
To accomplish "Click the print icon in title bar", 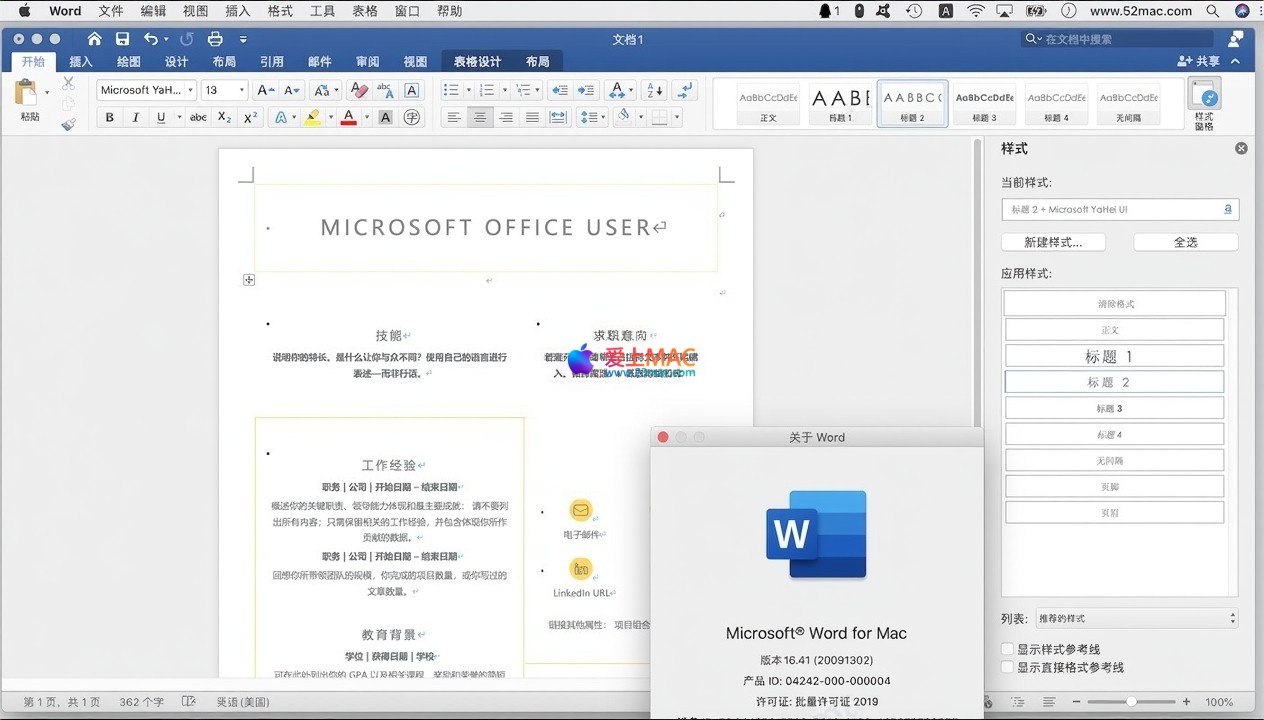I will 214,39.
